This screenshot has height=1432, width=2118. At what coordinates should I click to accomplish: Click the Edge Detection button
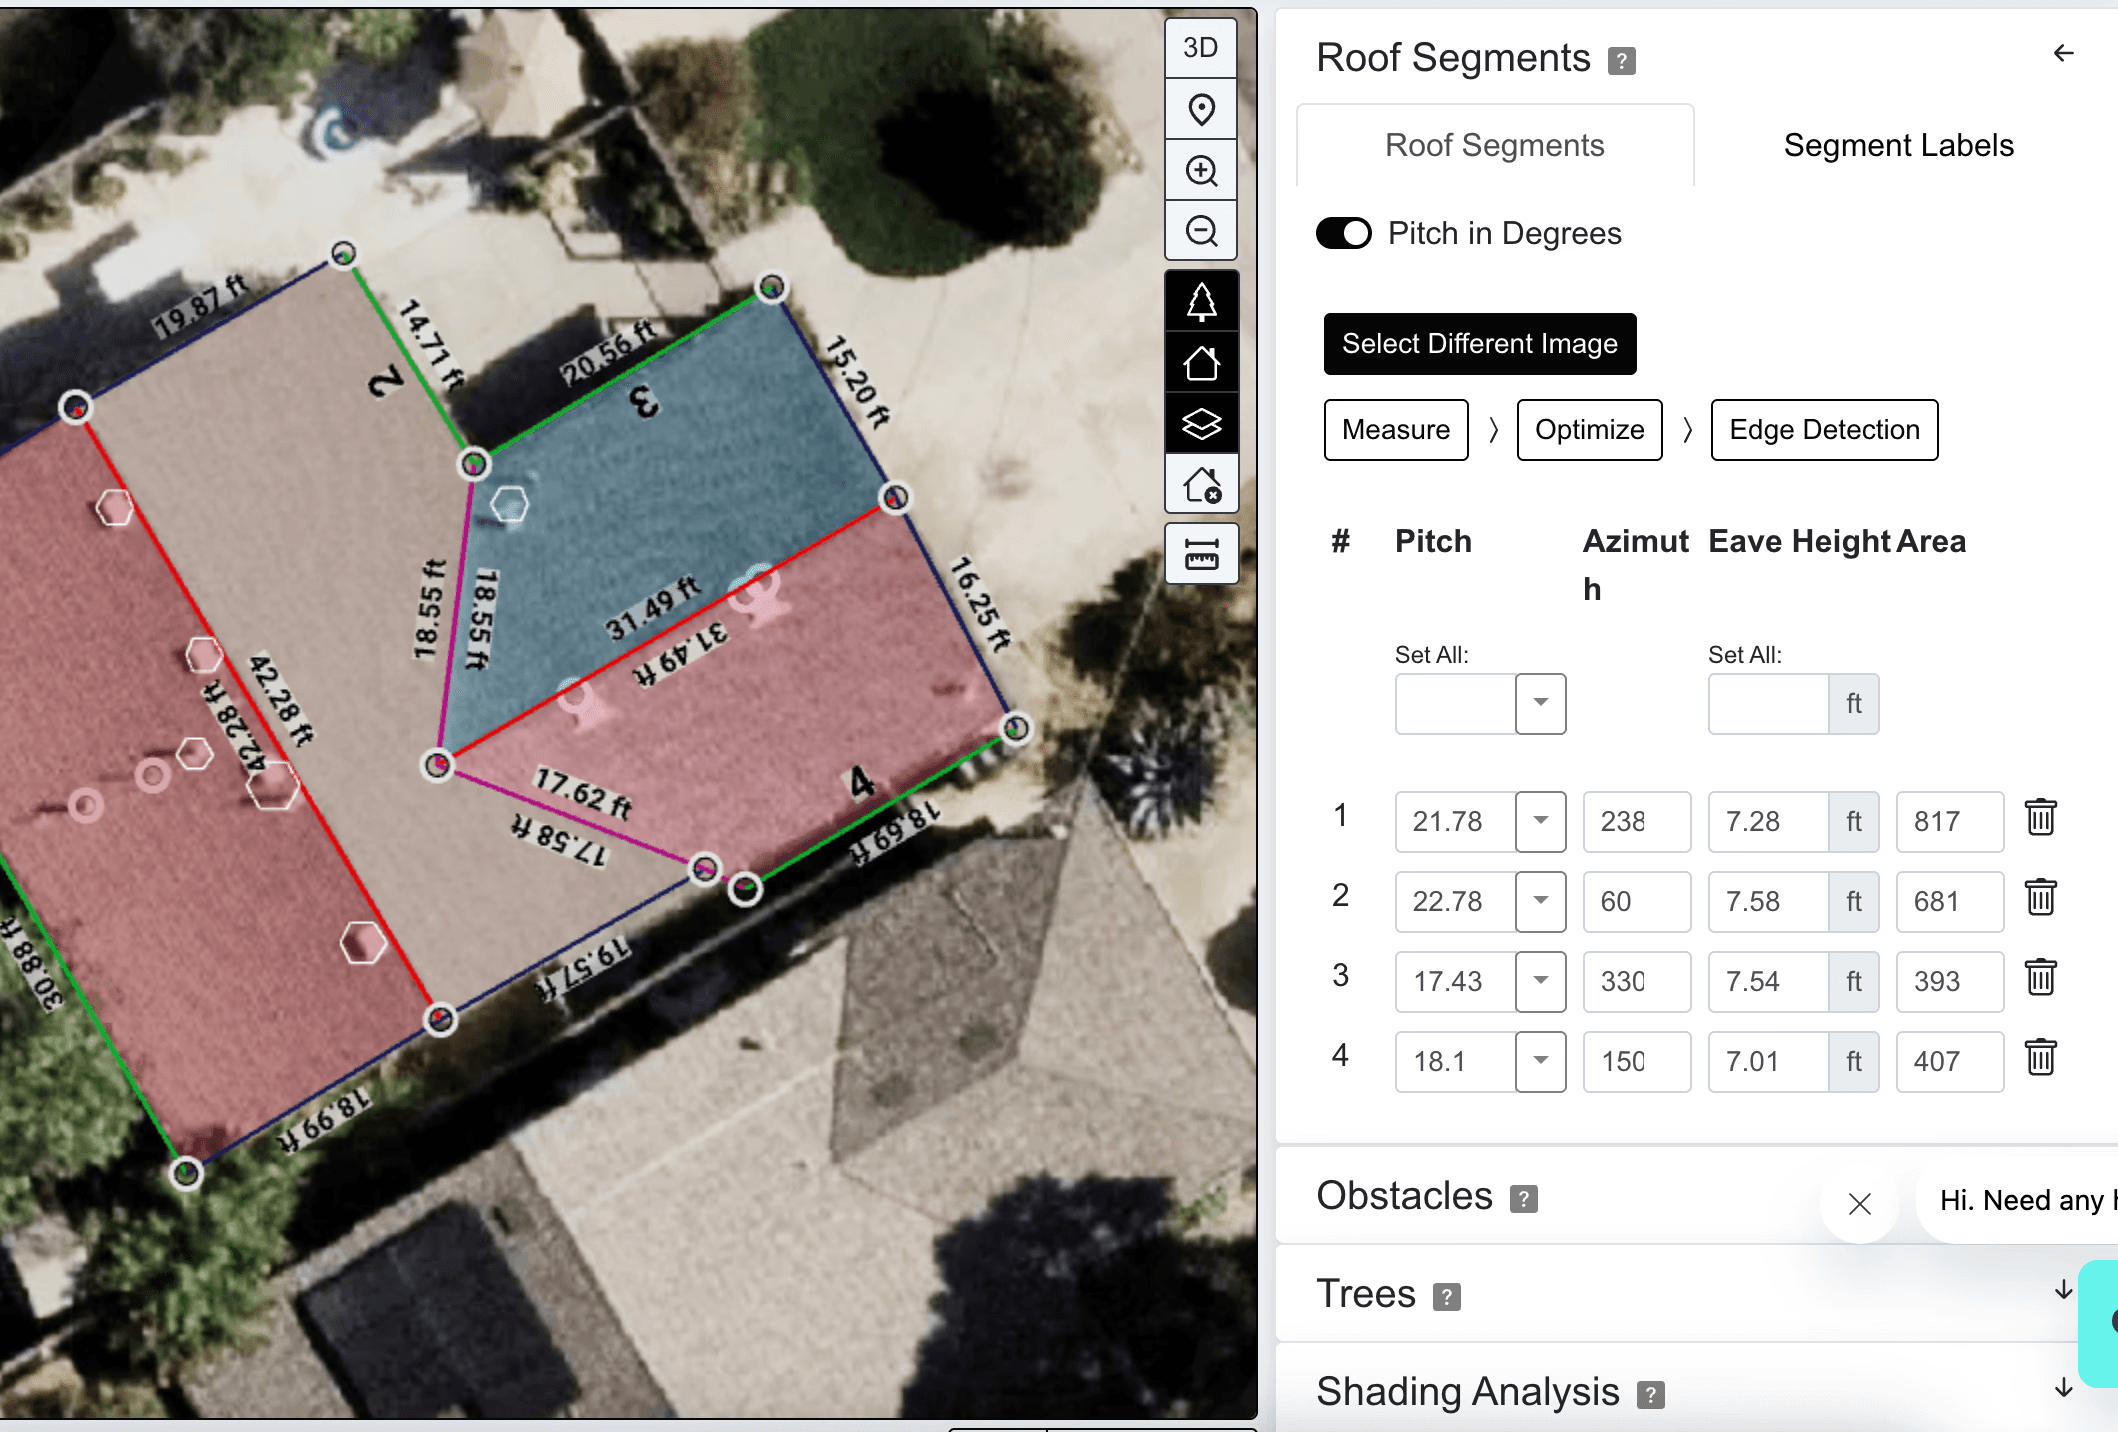click(x=1824, y=430)
